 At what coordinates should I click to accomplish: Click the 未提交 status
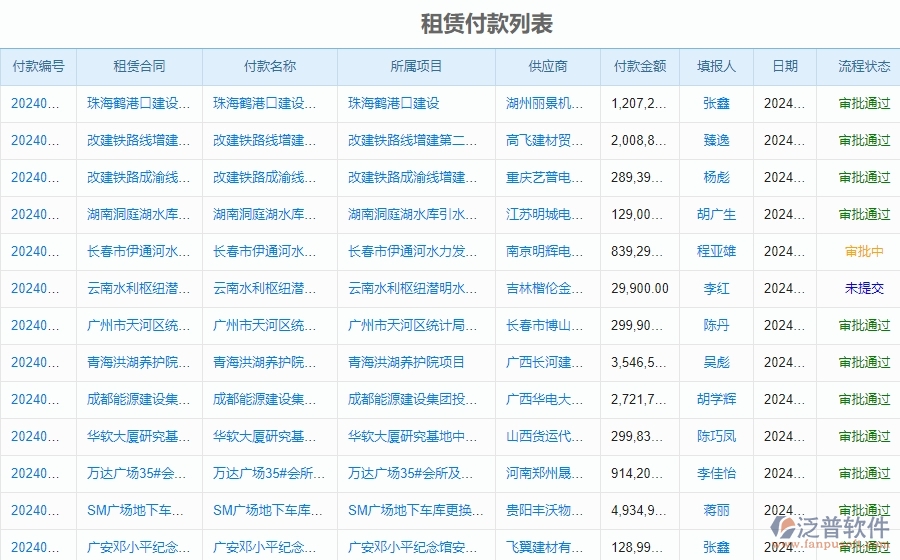[864, 289]
